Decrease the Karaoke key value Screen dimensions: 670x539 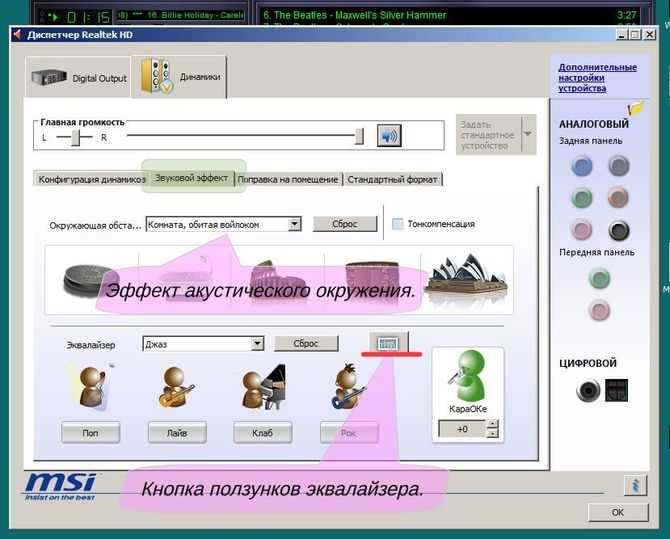click(492, 433)
